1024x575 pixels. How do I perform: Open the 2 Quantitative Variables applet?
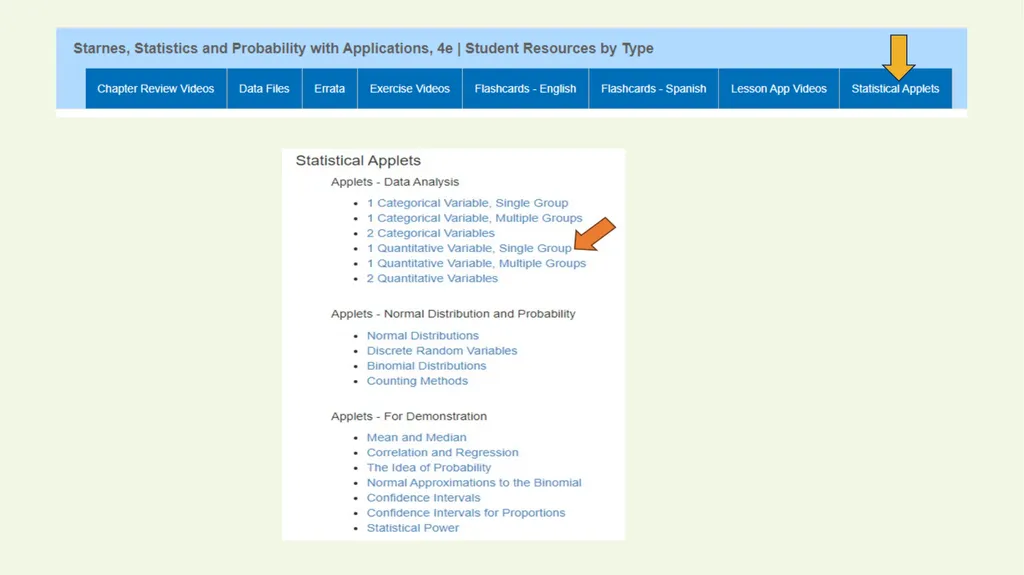pos(432,278)
